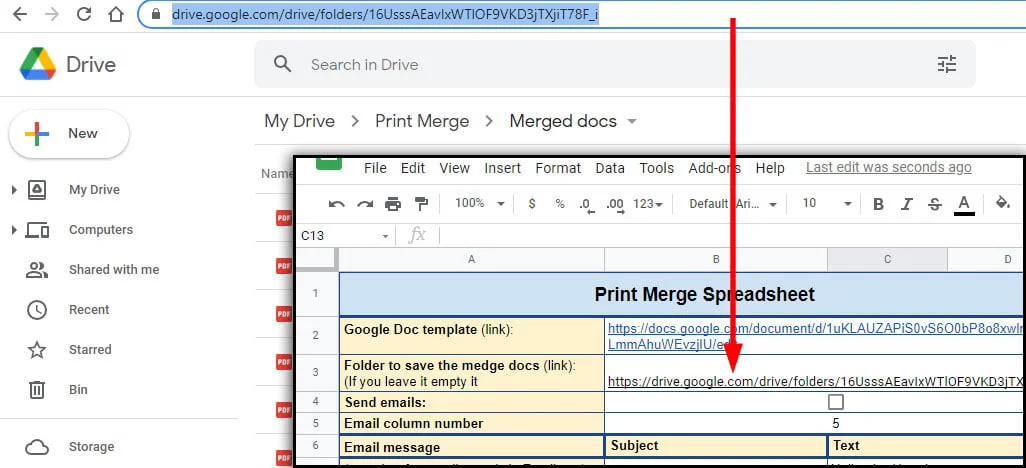1026x468 pixels.
Task: Select the URL in the address bar
Action: click(x=385, y=14)
